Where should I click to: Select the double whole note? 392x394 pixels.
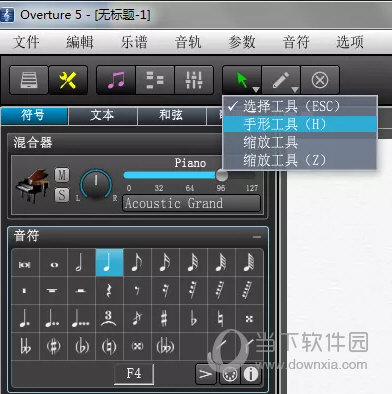click(25, 264)
